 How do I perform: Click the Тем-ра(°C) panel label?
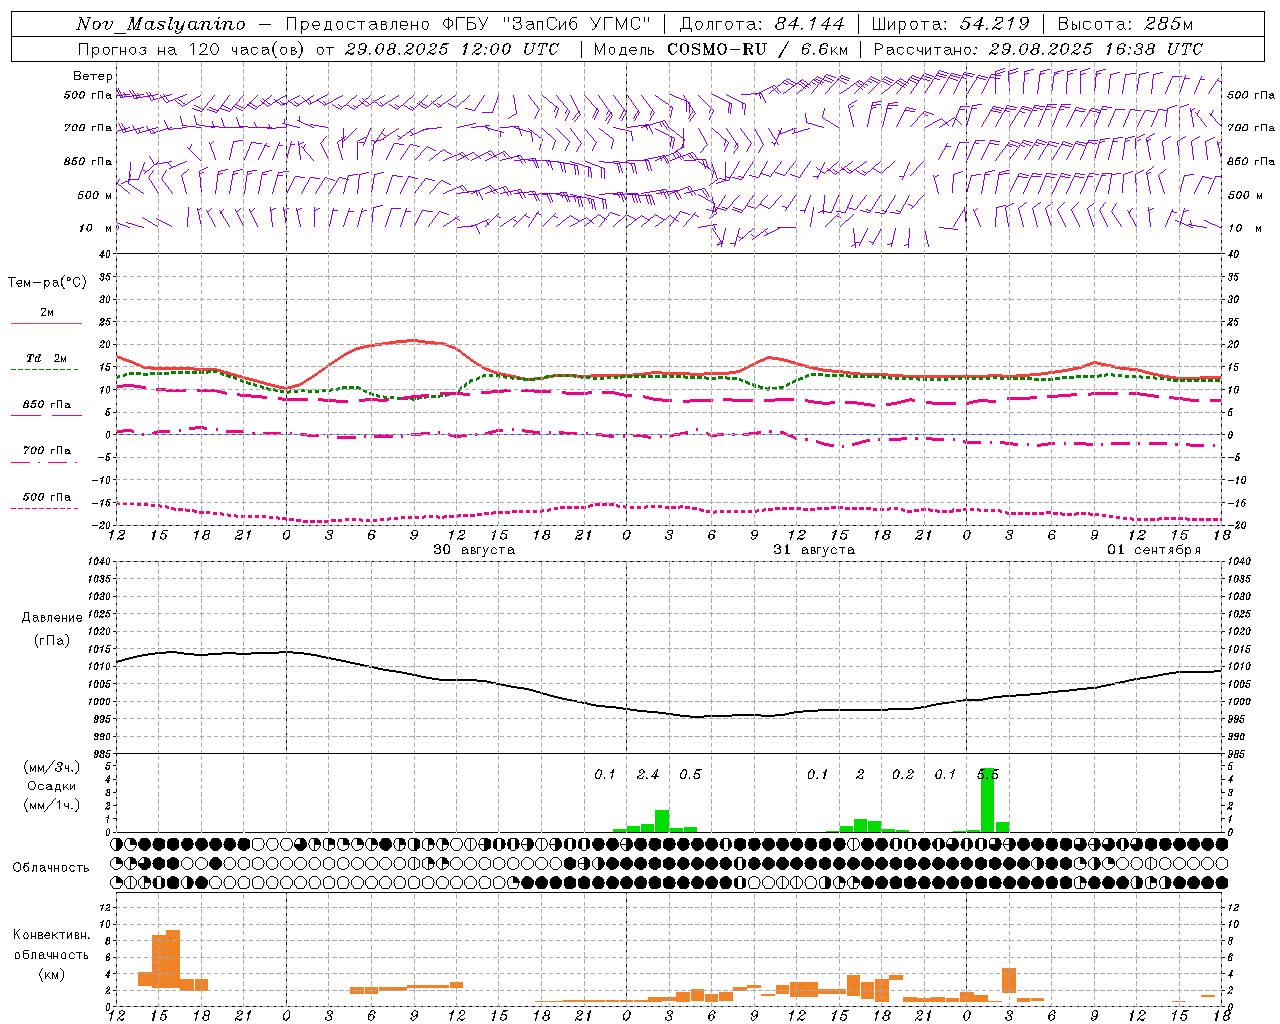(x=47, y=283)
